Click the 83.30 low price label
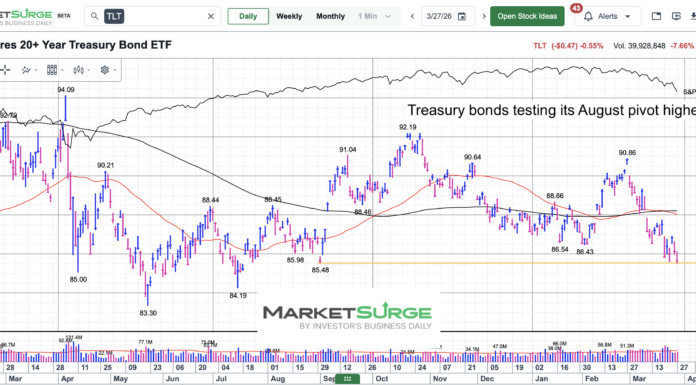 [x=148, y=313]
